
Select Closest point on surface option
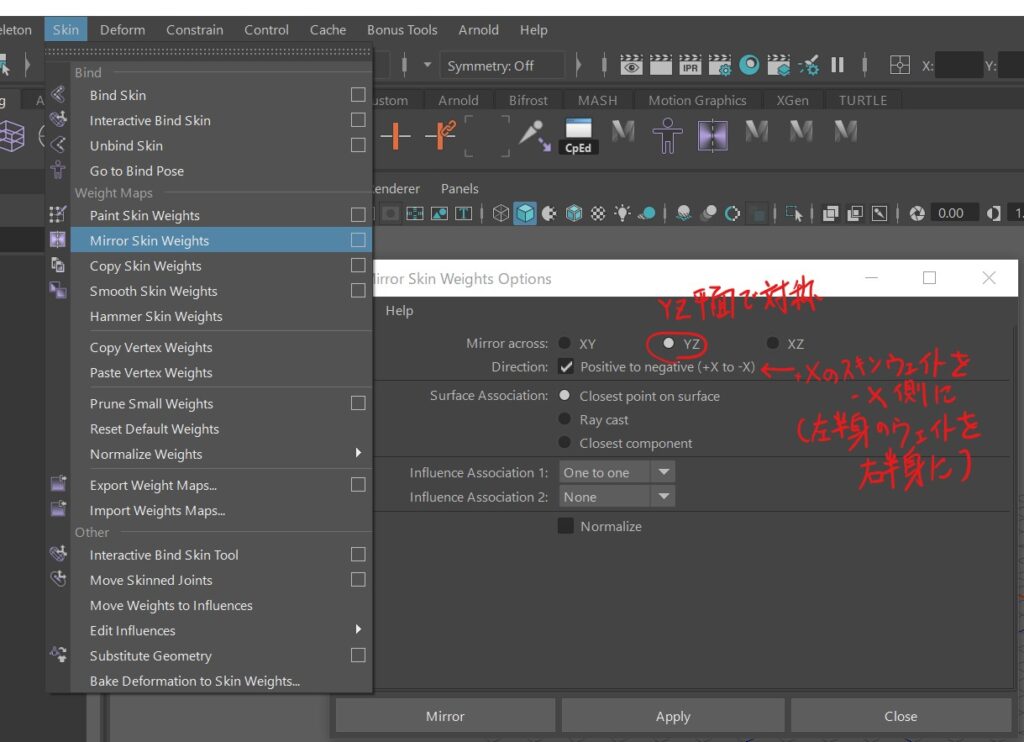[x=565, y=396]
